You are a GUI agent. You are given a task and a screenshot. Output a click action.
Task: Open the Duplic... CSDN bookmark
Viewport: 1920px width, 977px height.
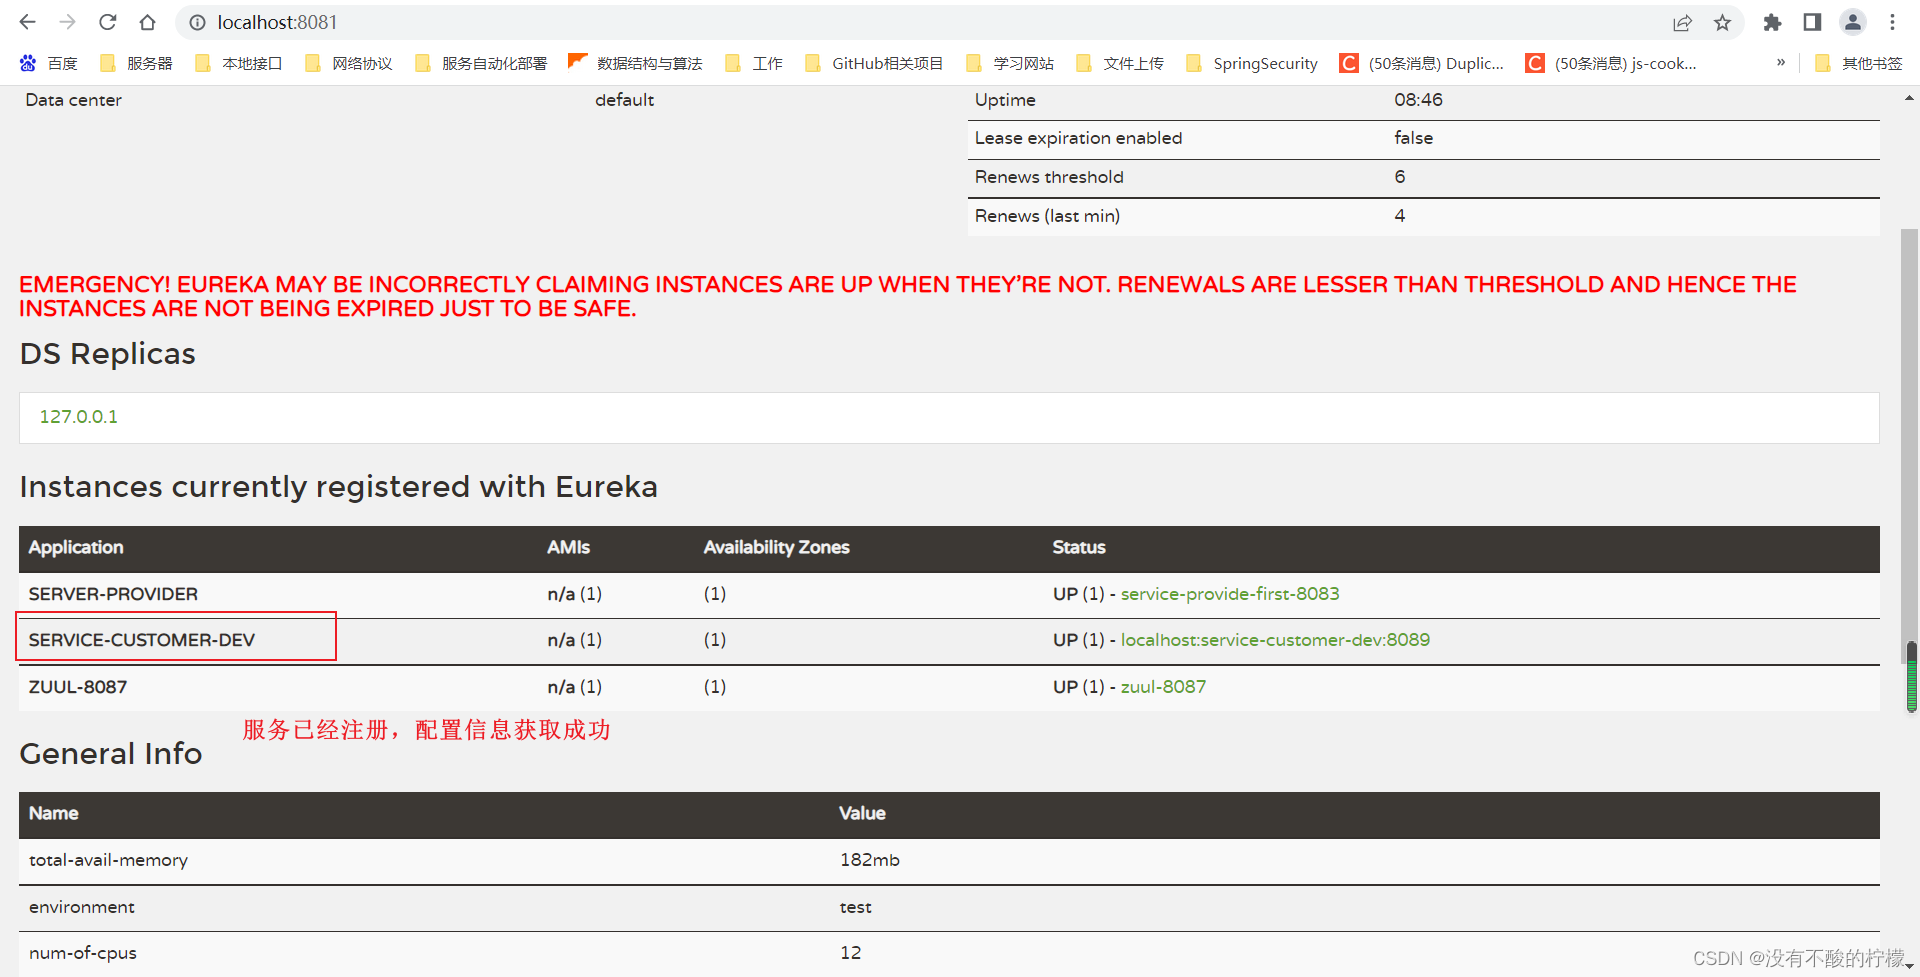click(x=1422, y=63)
